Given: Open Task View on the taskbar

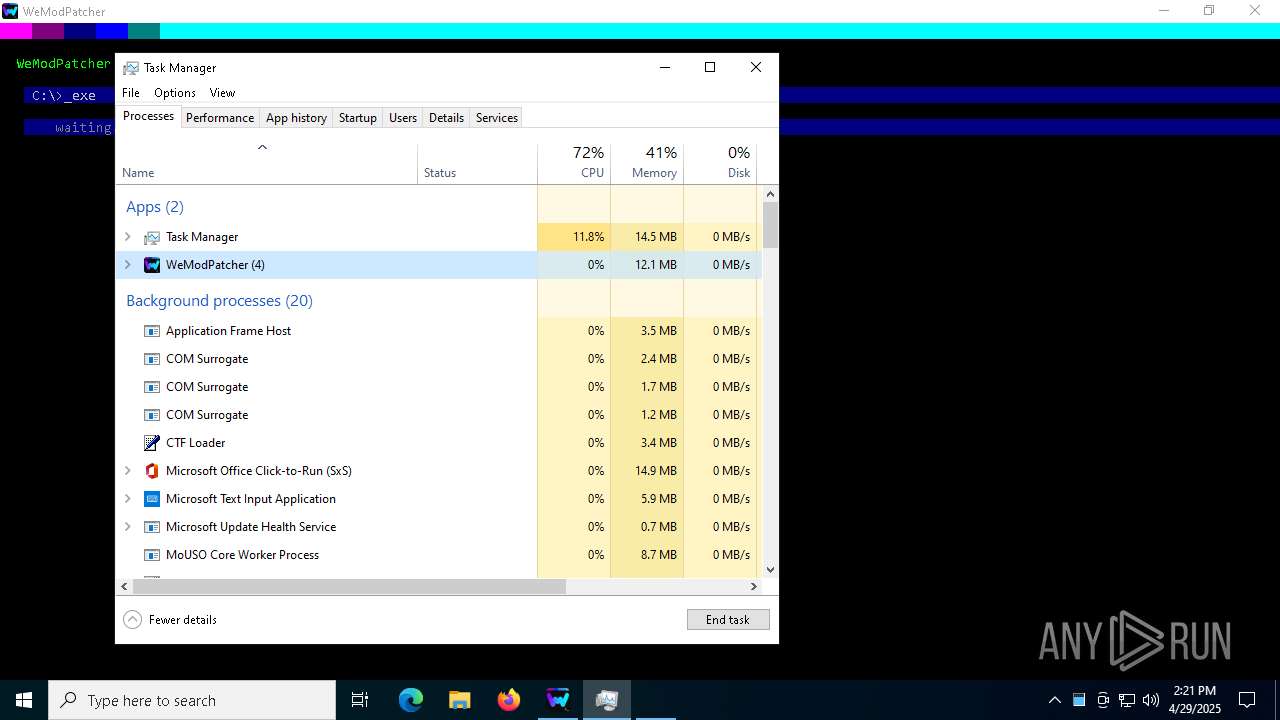Looking at the screenshot, I should [x=360, y=700].
